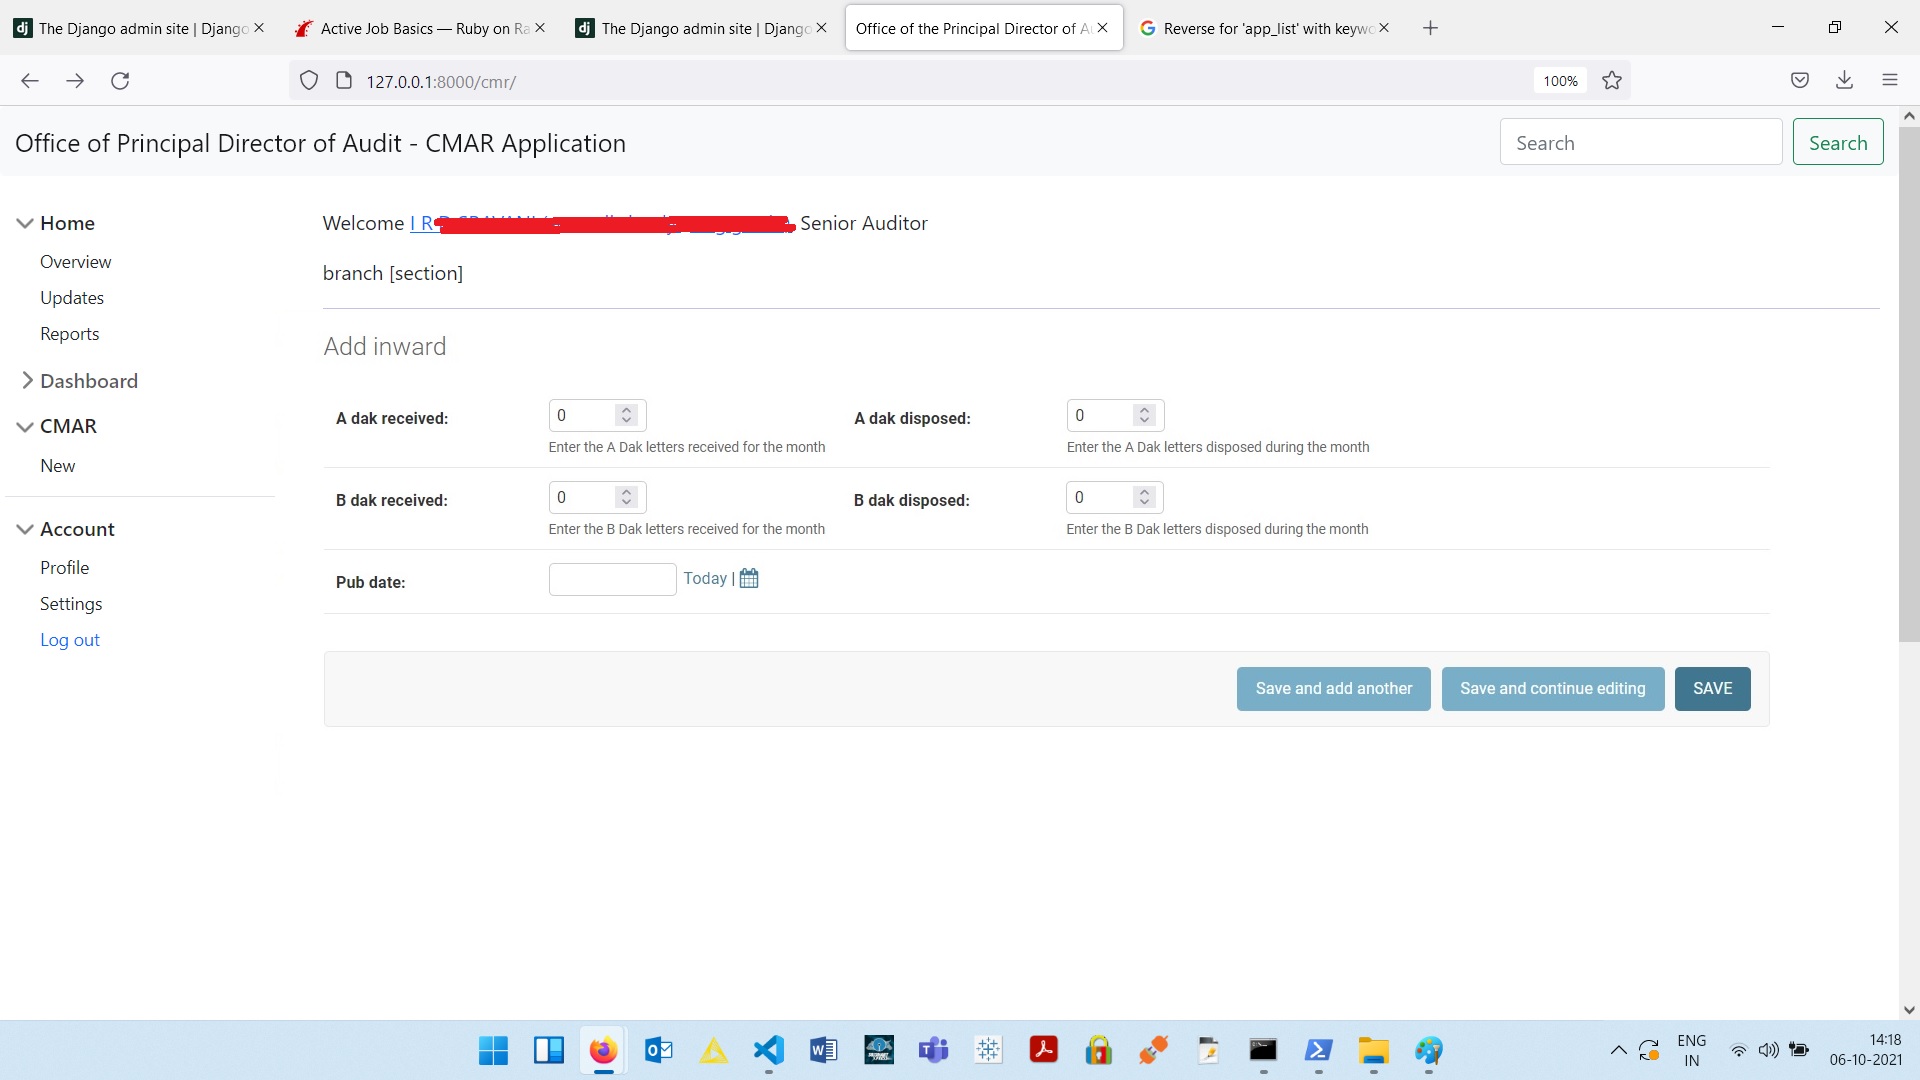Click the shield tracking protection icon
The height and width of the screenshot is (1080, 1920).
click(x=309, y=81)
